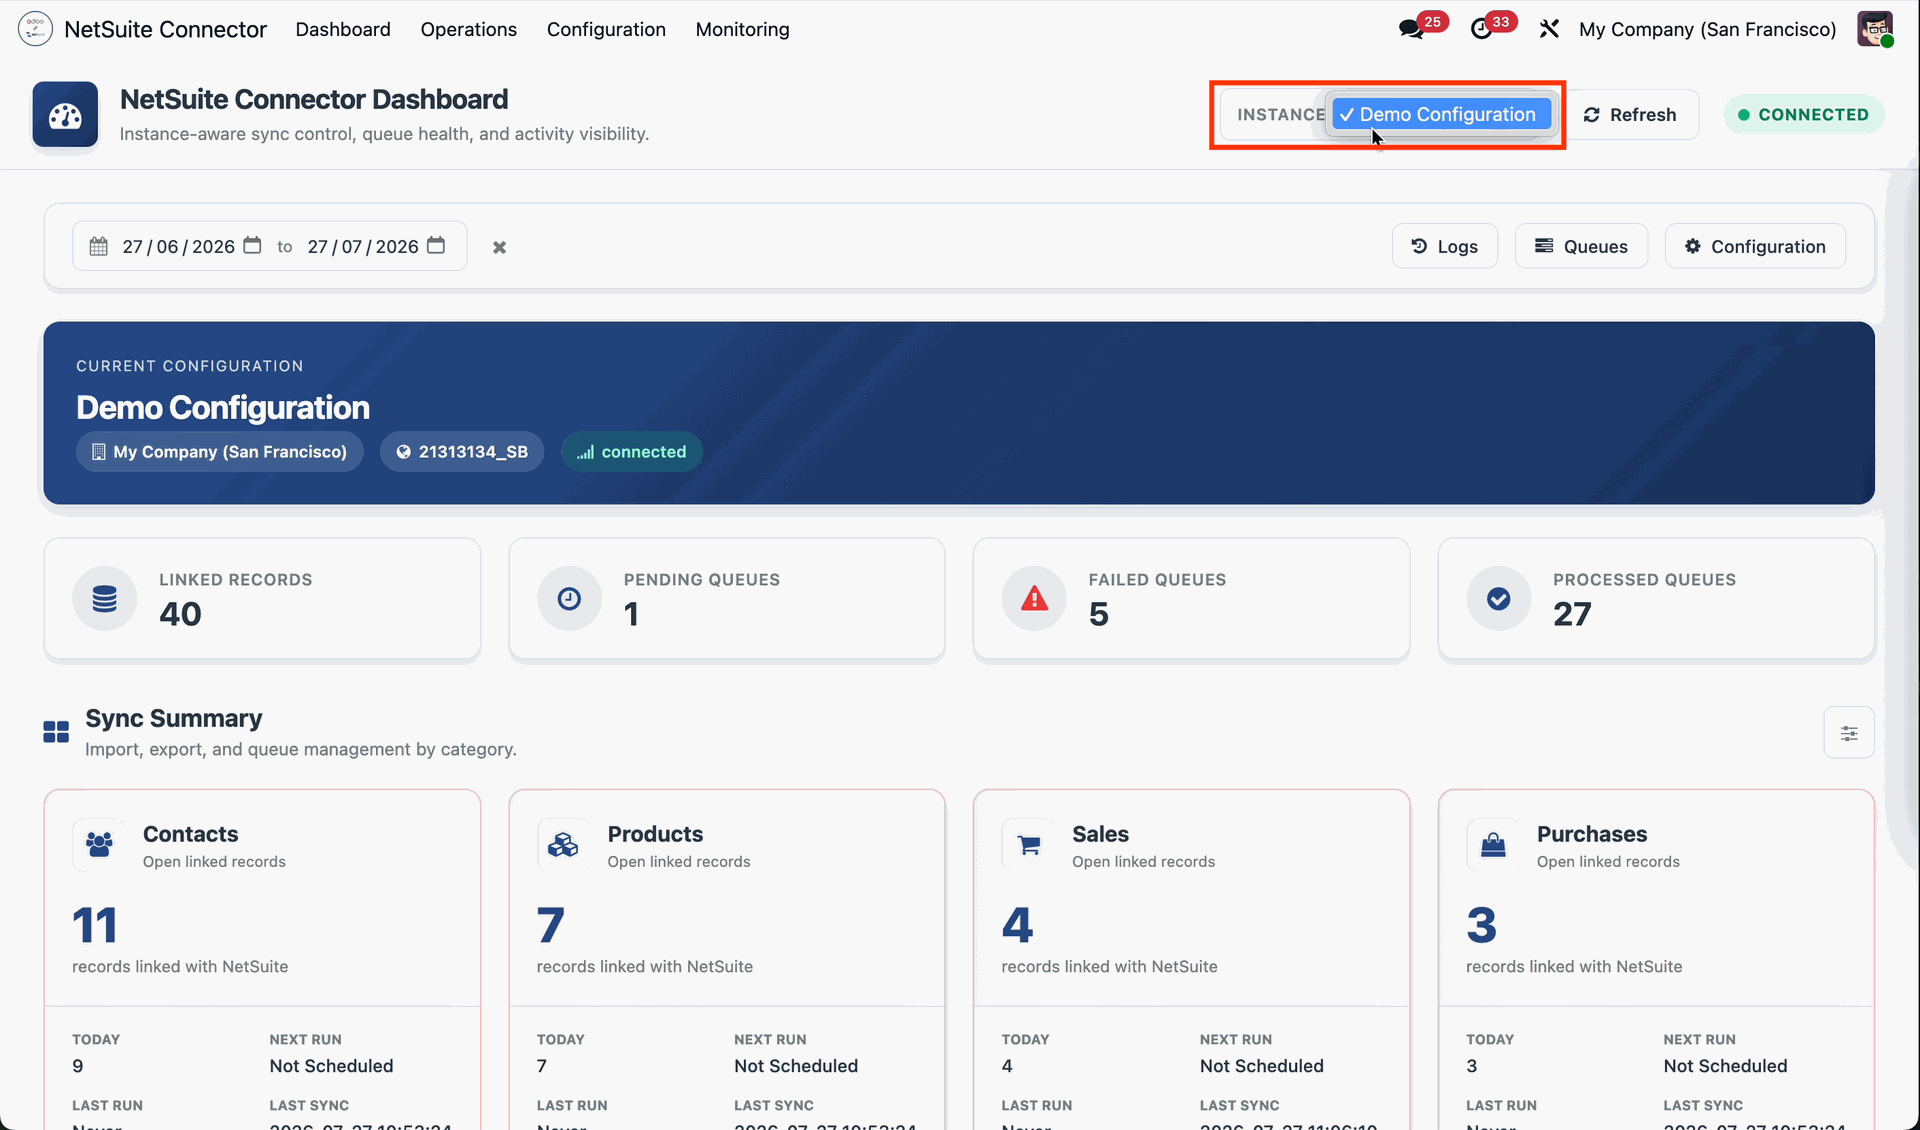Click the CONNECTED status badge
1920x1130 pixels.
(1803, 114)
